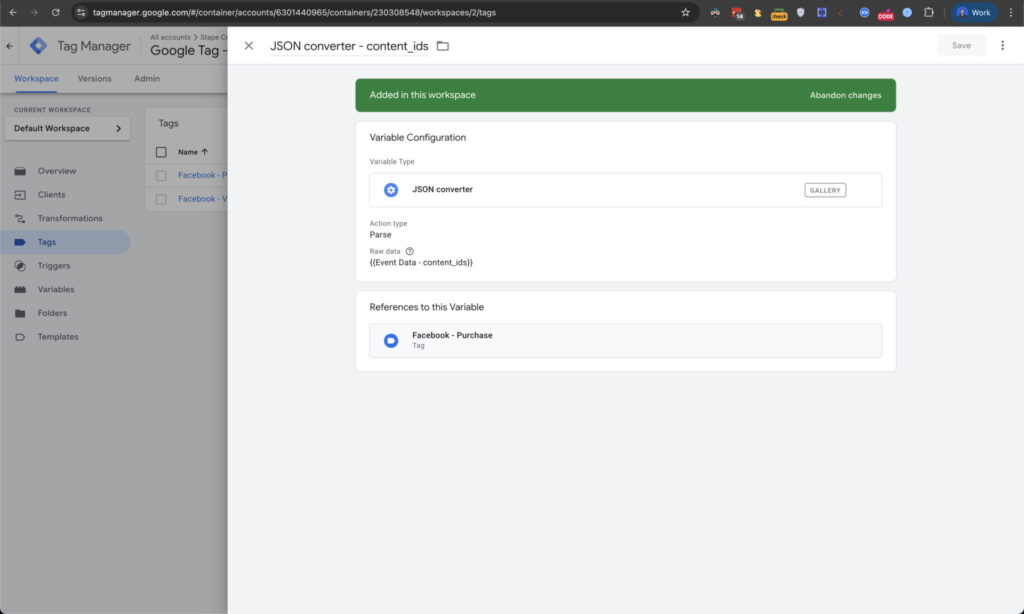This screenshot has height=614, width=1024.
Task: Reload the page in browser
Action: click(55, 13)
